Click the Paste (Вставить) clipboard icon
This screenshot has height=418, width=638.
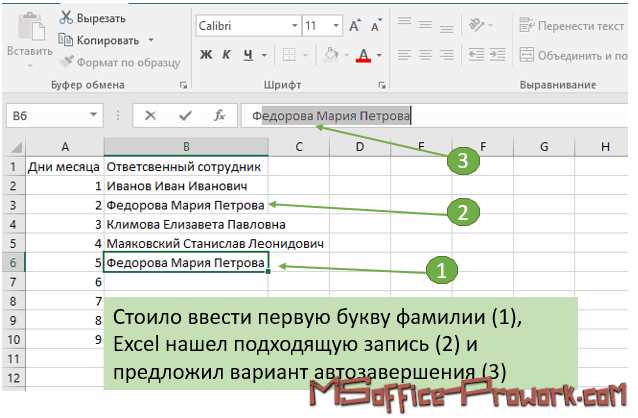coord(31,27)
